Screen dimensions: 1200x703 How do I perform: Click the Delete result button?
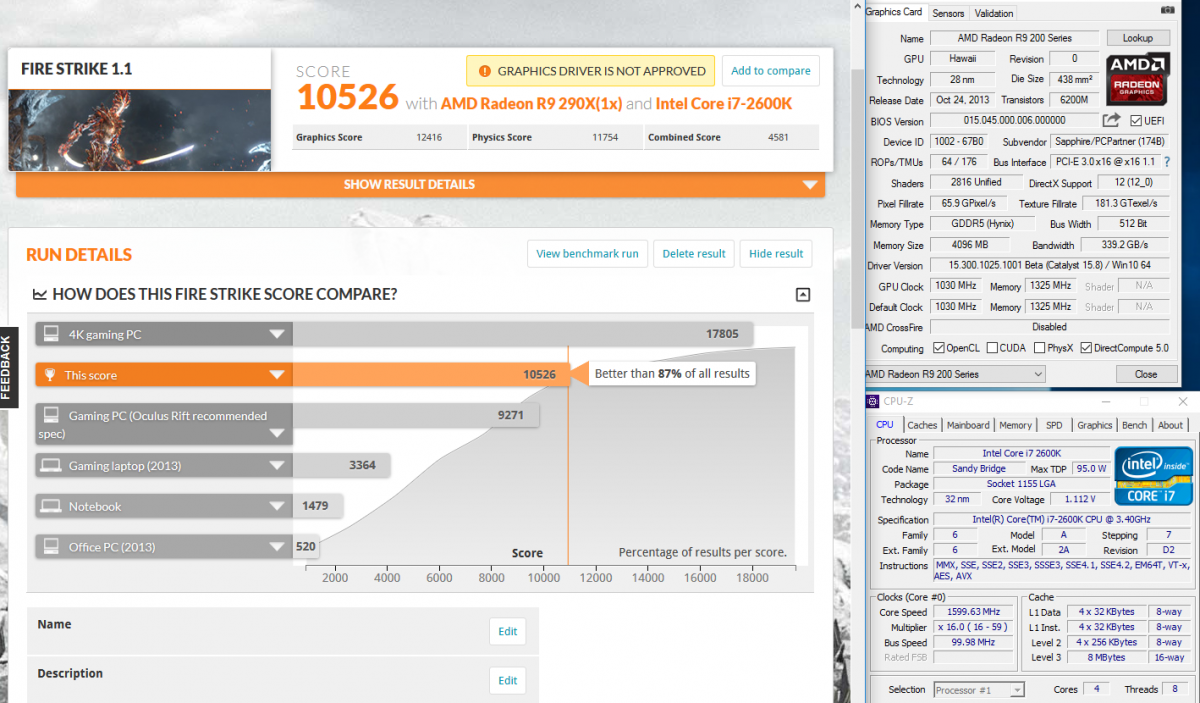tap(694, 254)
